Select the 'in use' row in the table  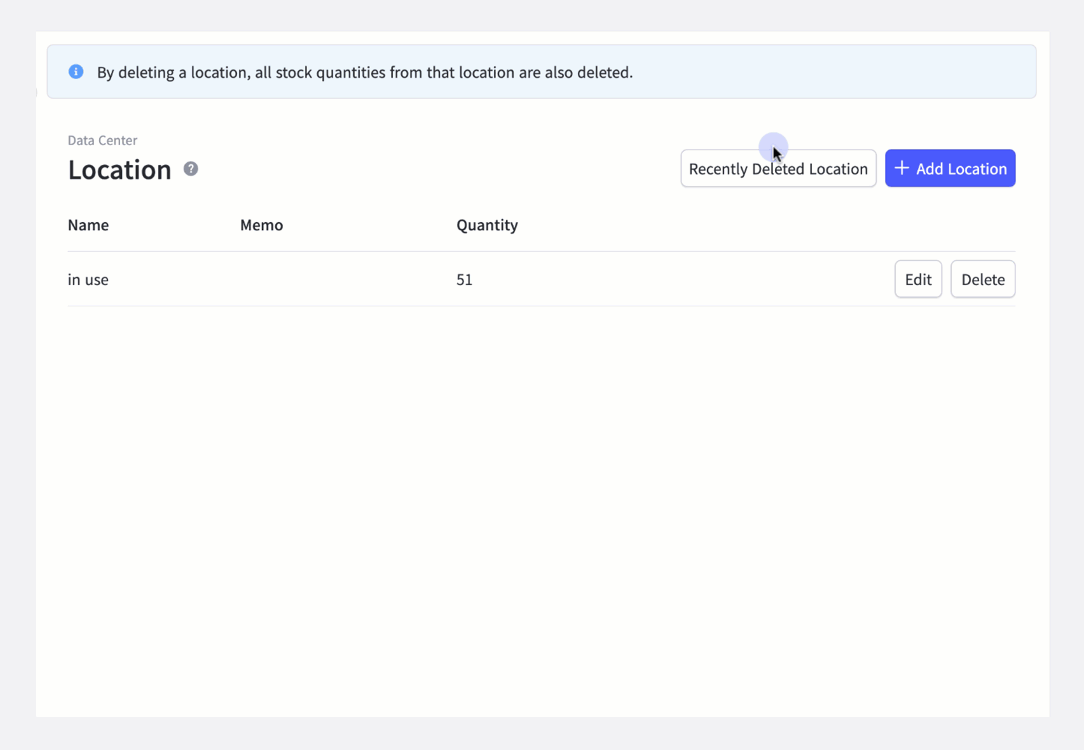pyautogui.click(x=88, y=279)
